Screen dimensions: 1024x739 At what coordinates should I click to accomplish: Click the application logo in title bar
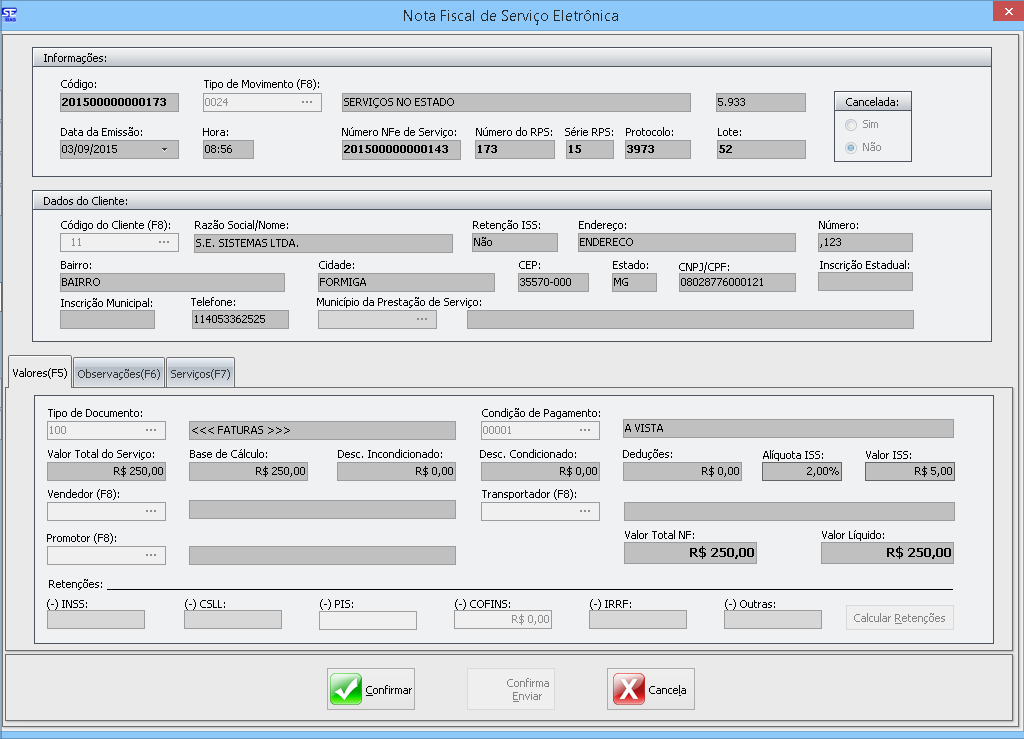(11, 15)
